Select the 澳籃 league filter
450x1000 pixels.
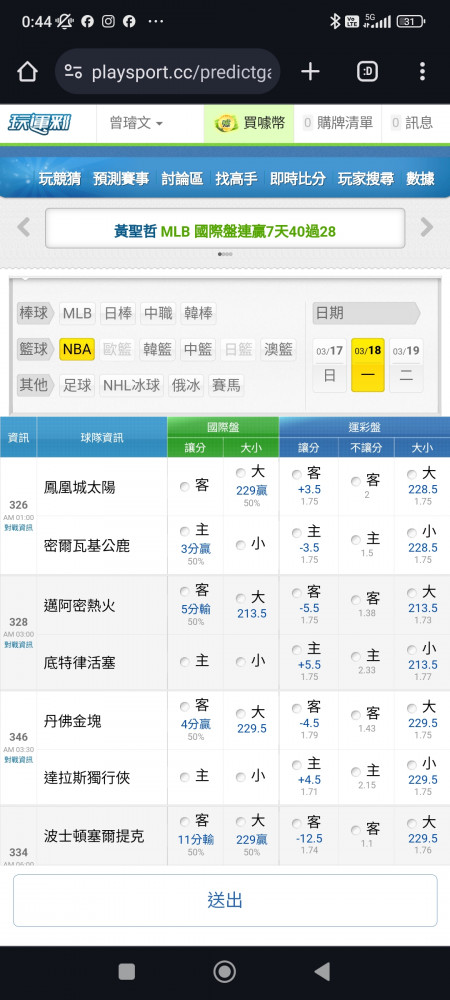(x=279, y=349)
